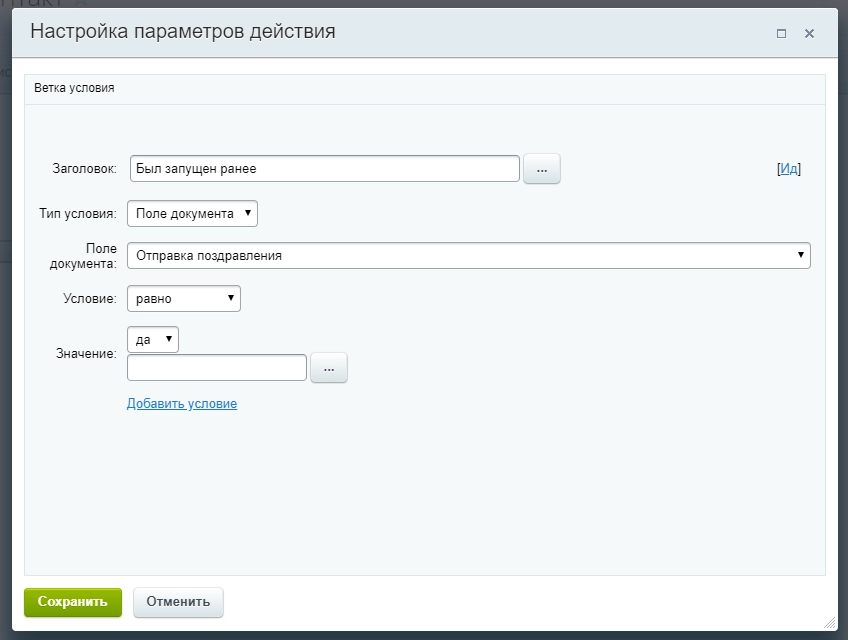Click the ellipsis button next to the title field

pyautogui.click(x=541, y=169)
